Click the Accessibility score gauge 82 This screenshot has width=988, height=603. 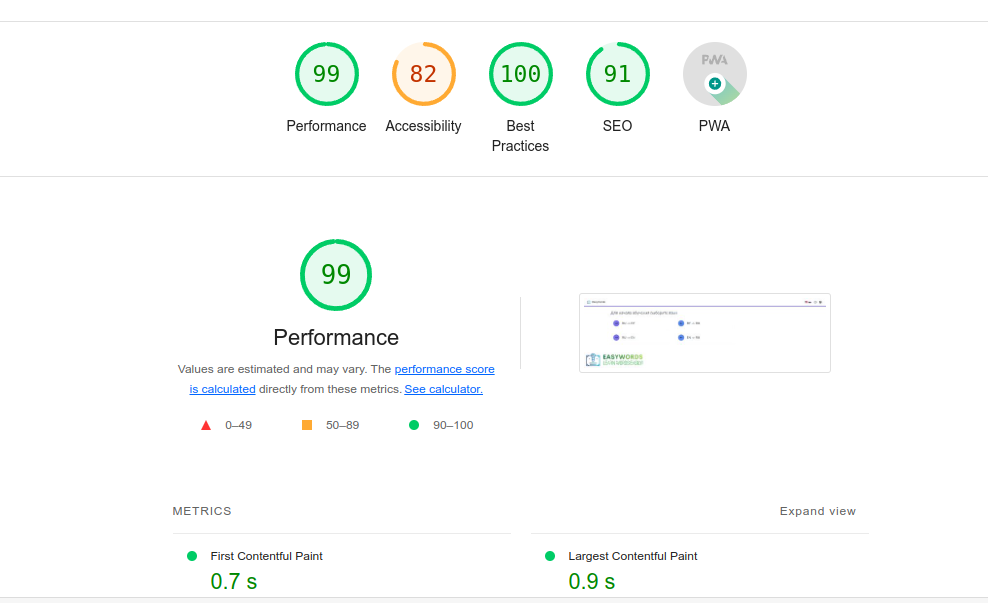coord(423,74)
